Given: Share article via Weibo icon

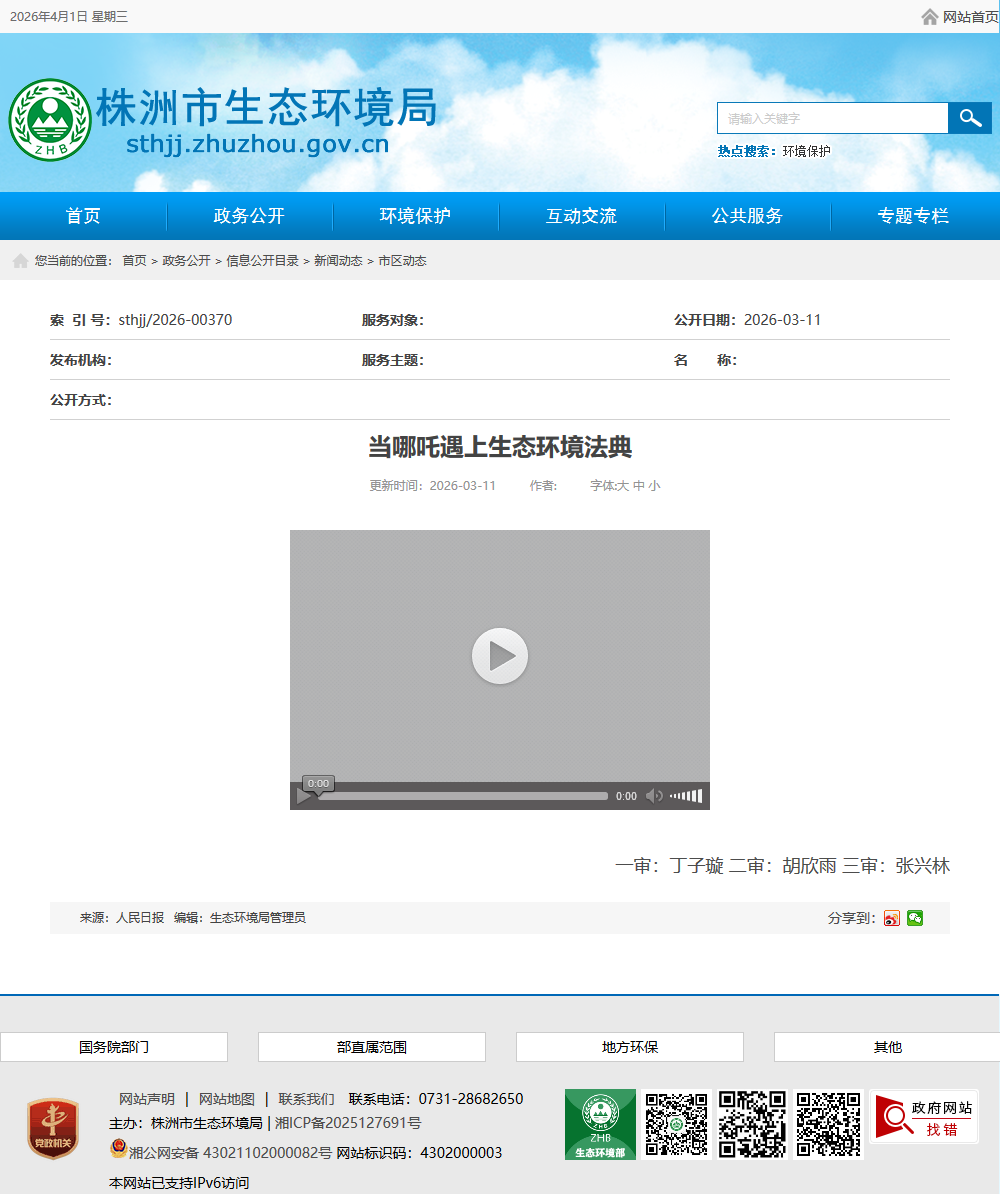Looking at the screenshot, I should [x=892, y=918].
